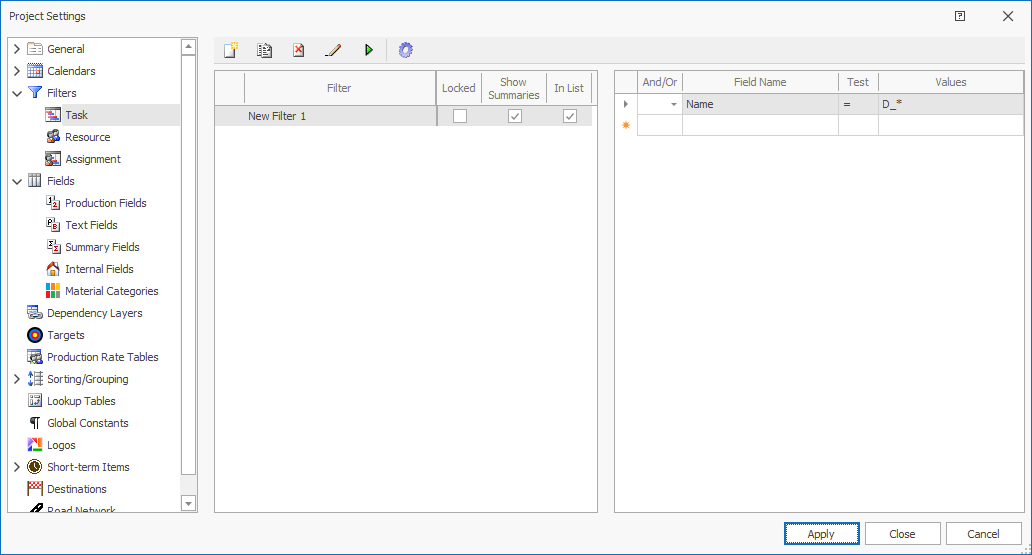Click the help question mark icon
1032x555 pixels.
coord(960,16)
